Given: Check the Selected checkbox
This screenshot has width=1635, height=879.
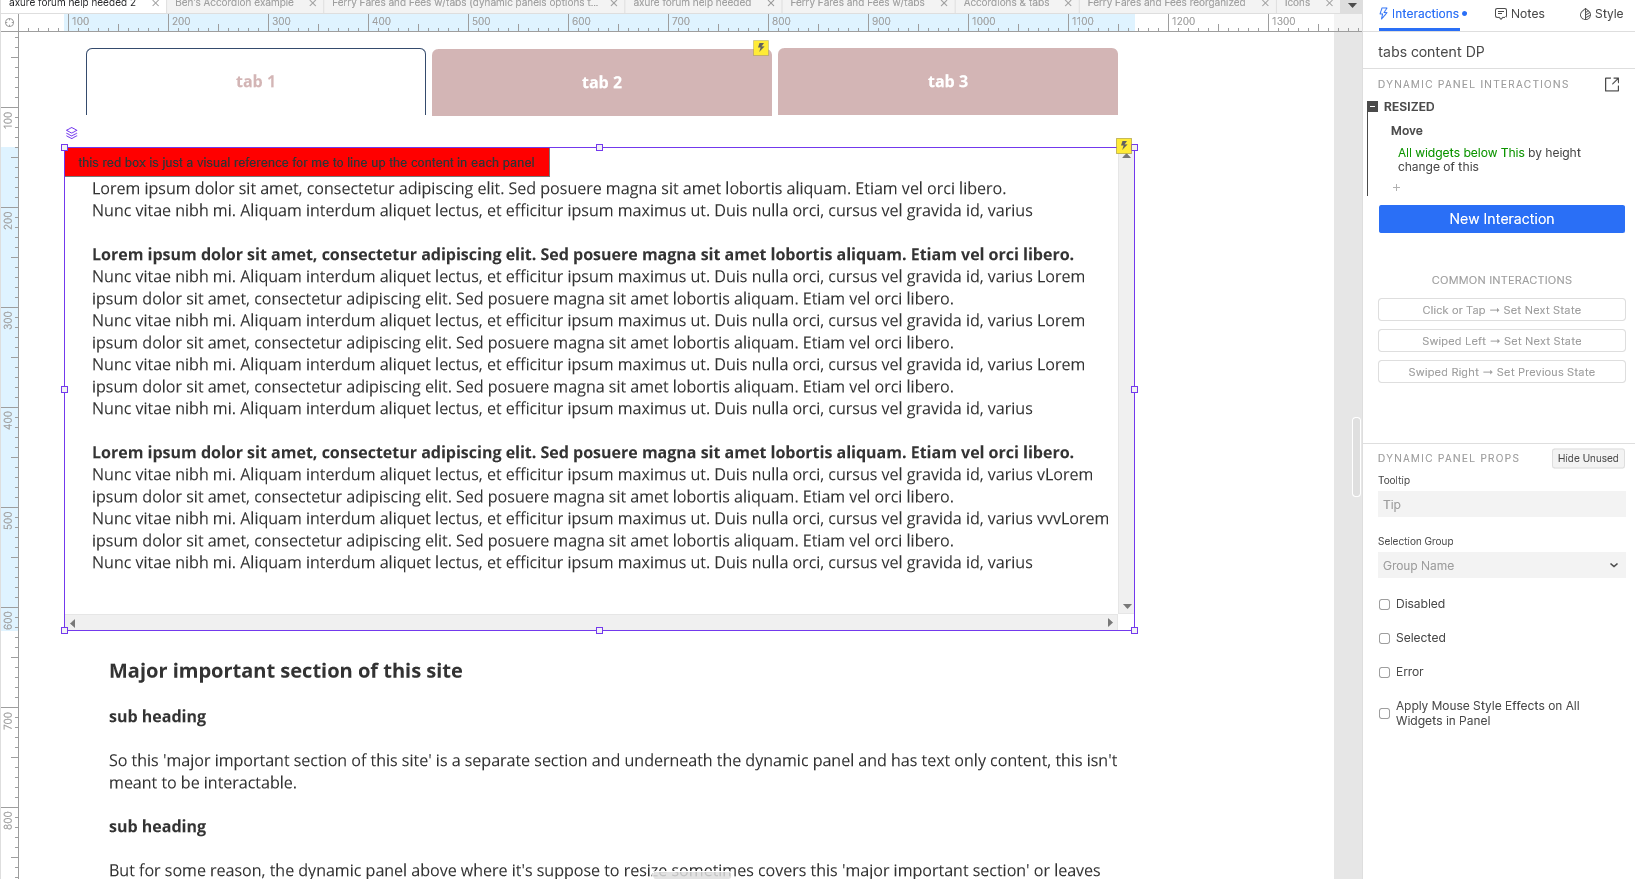Looking at the screenshot, I should pos(1385,639).
